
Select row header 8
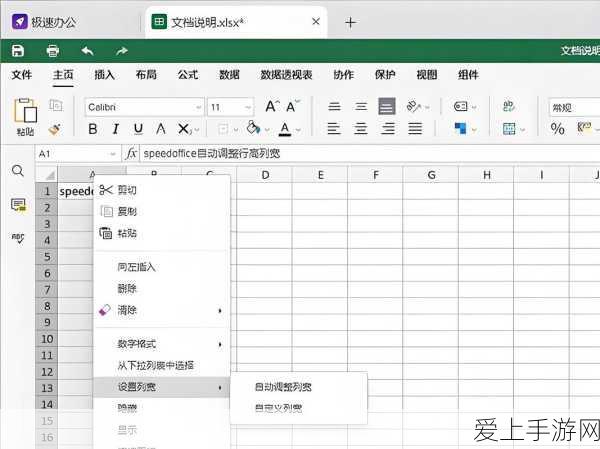pos(47,306)
